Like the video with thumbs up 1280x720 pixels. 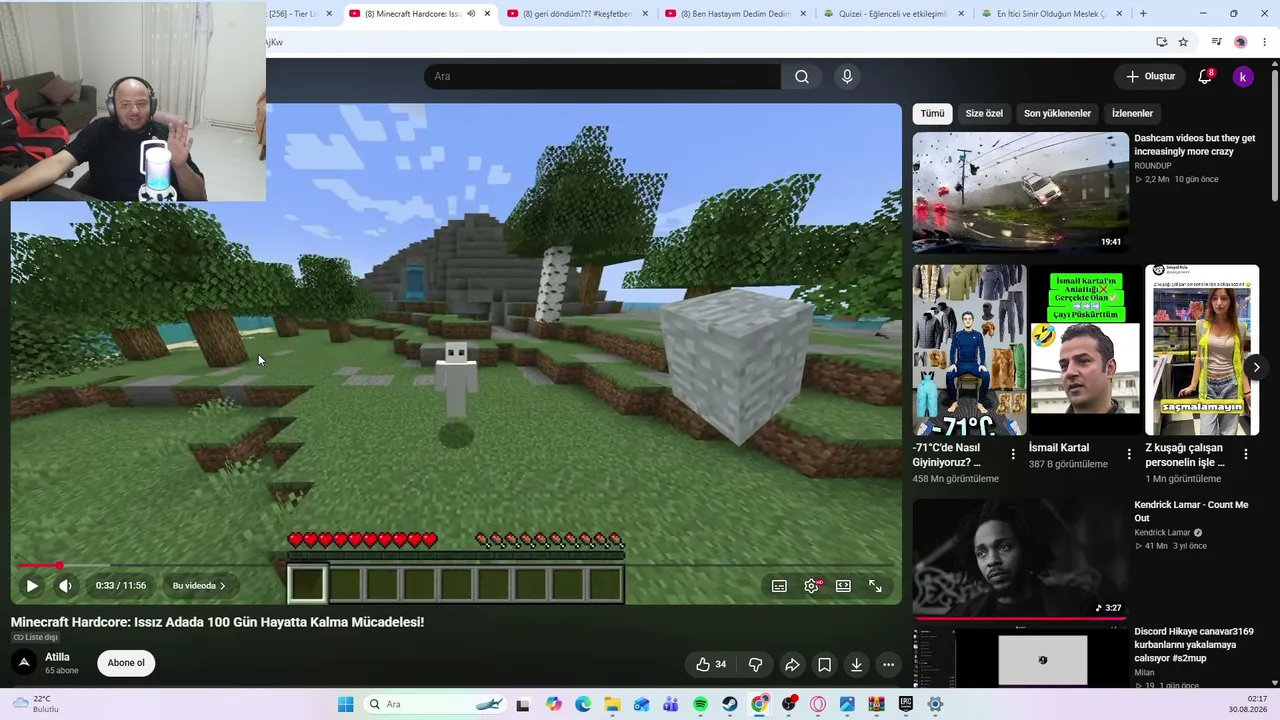[x=711, y=664]
